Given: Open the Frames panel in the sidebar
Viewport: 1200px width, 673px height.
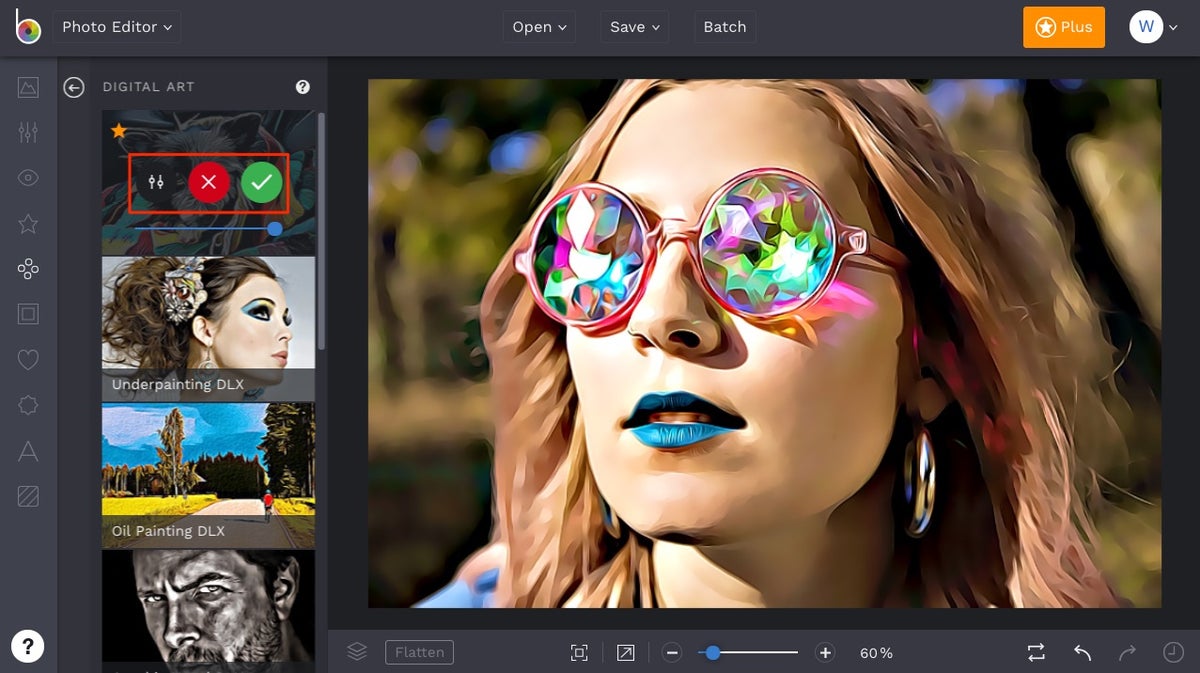Looking at the screenshot, I should [x=28, y=313].
